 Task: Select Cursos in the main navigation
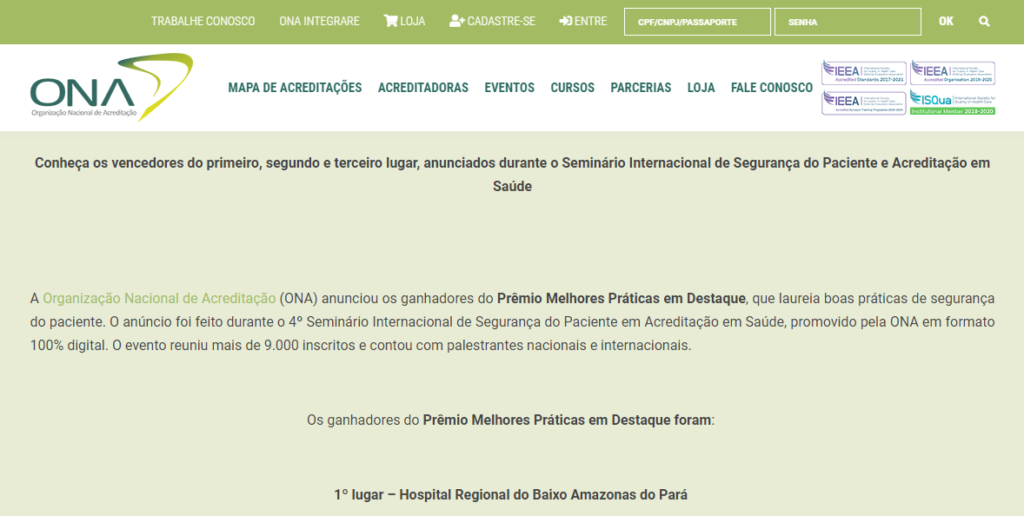572,88
